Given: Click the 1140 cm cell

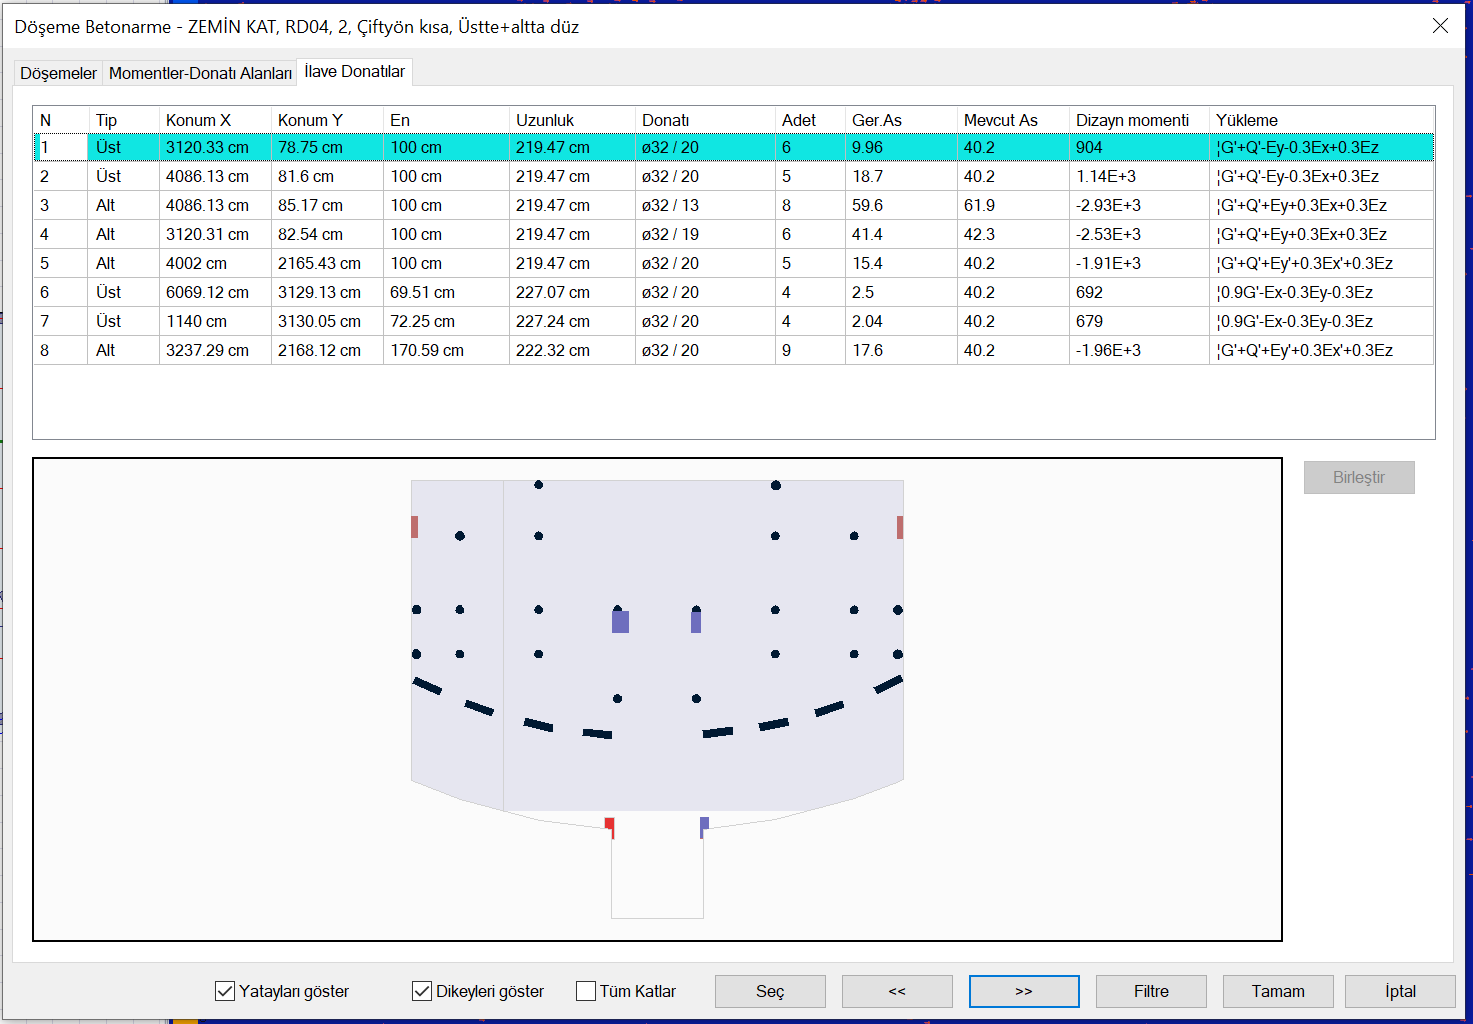Looking at the screenshot, I should click(215, 321).
